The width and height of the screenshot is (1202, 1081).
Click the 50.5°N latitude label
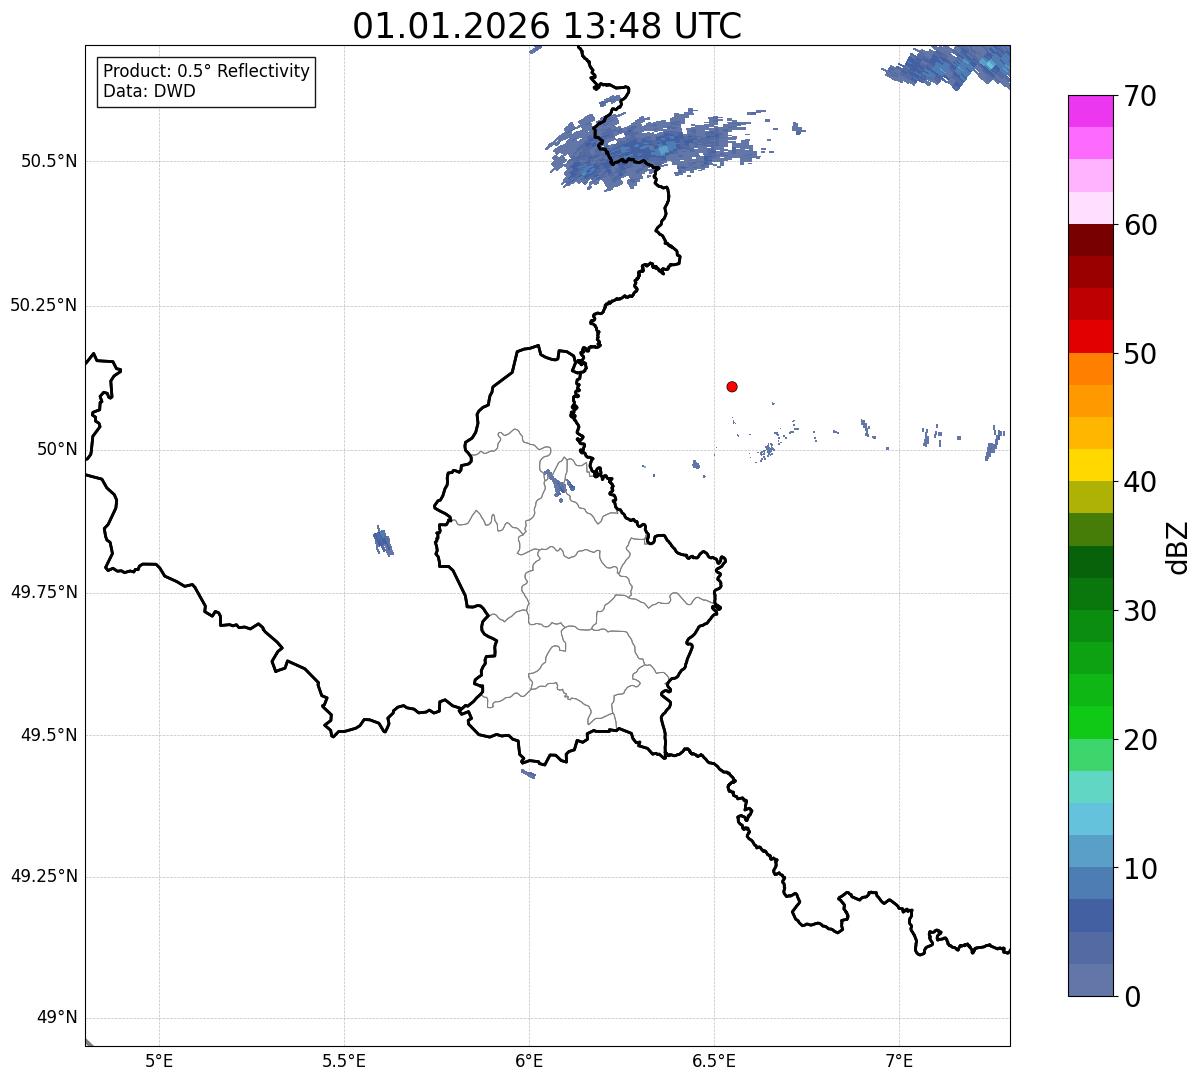(48, 161)
